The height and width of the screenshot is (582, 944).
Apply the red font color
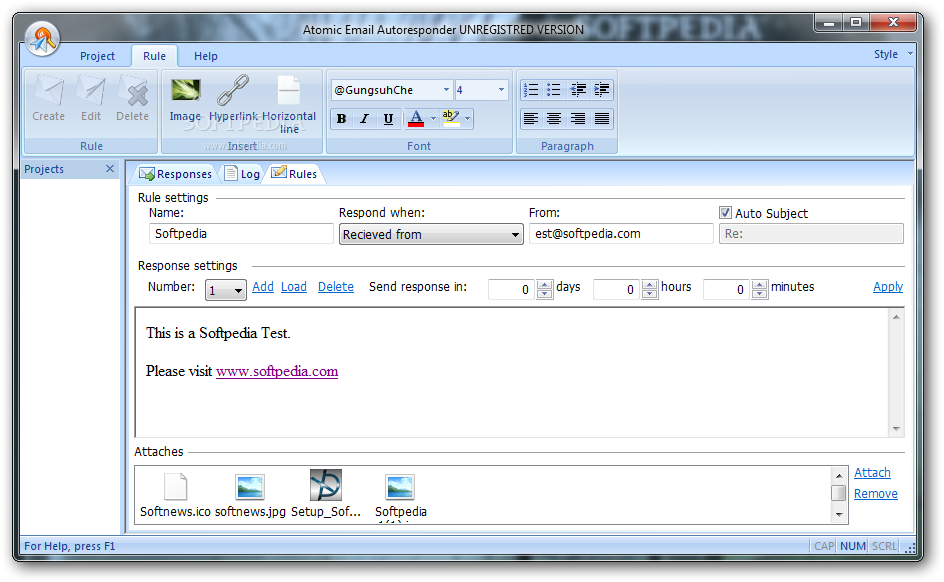pyautogui.click(x=416, y=119)
